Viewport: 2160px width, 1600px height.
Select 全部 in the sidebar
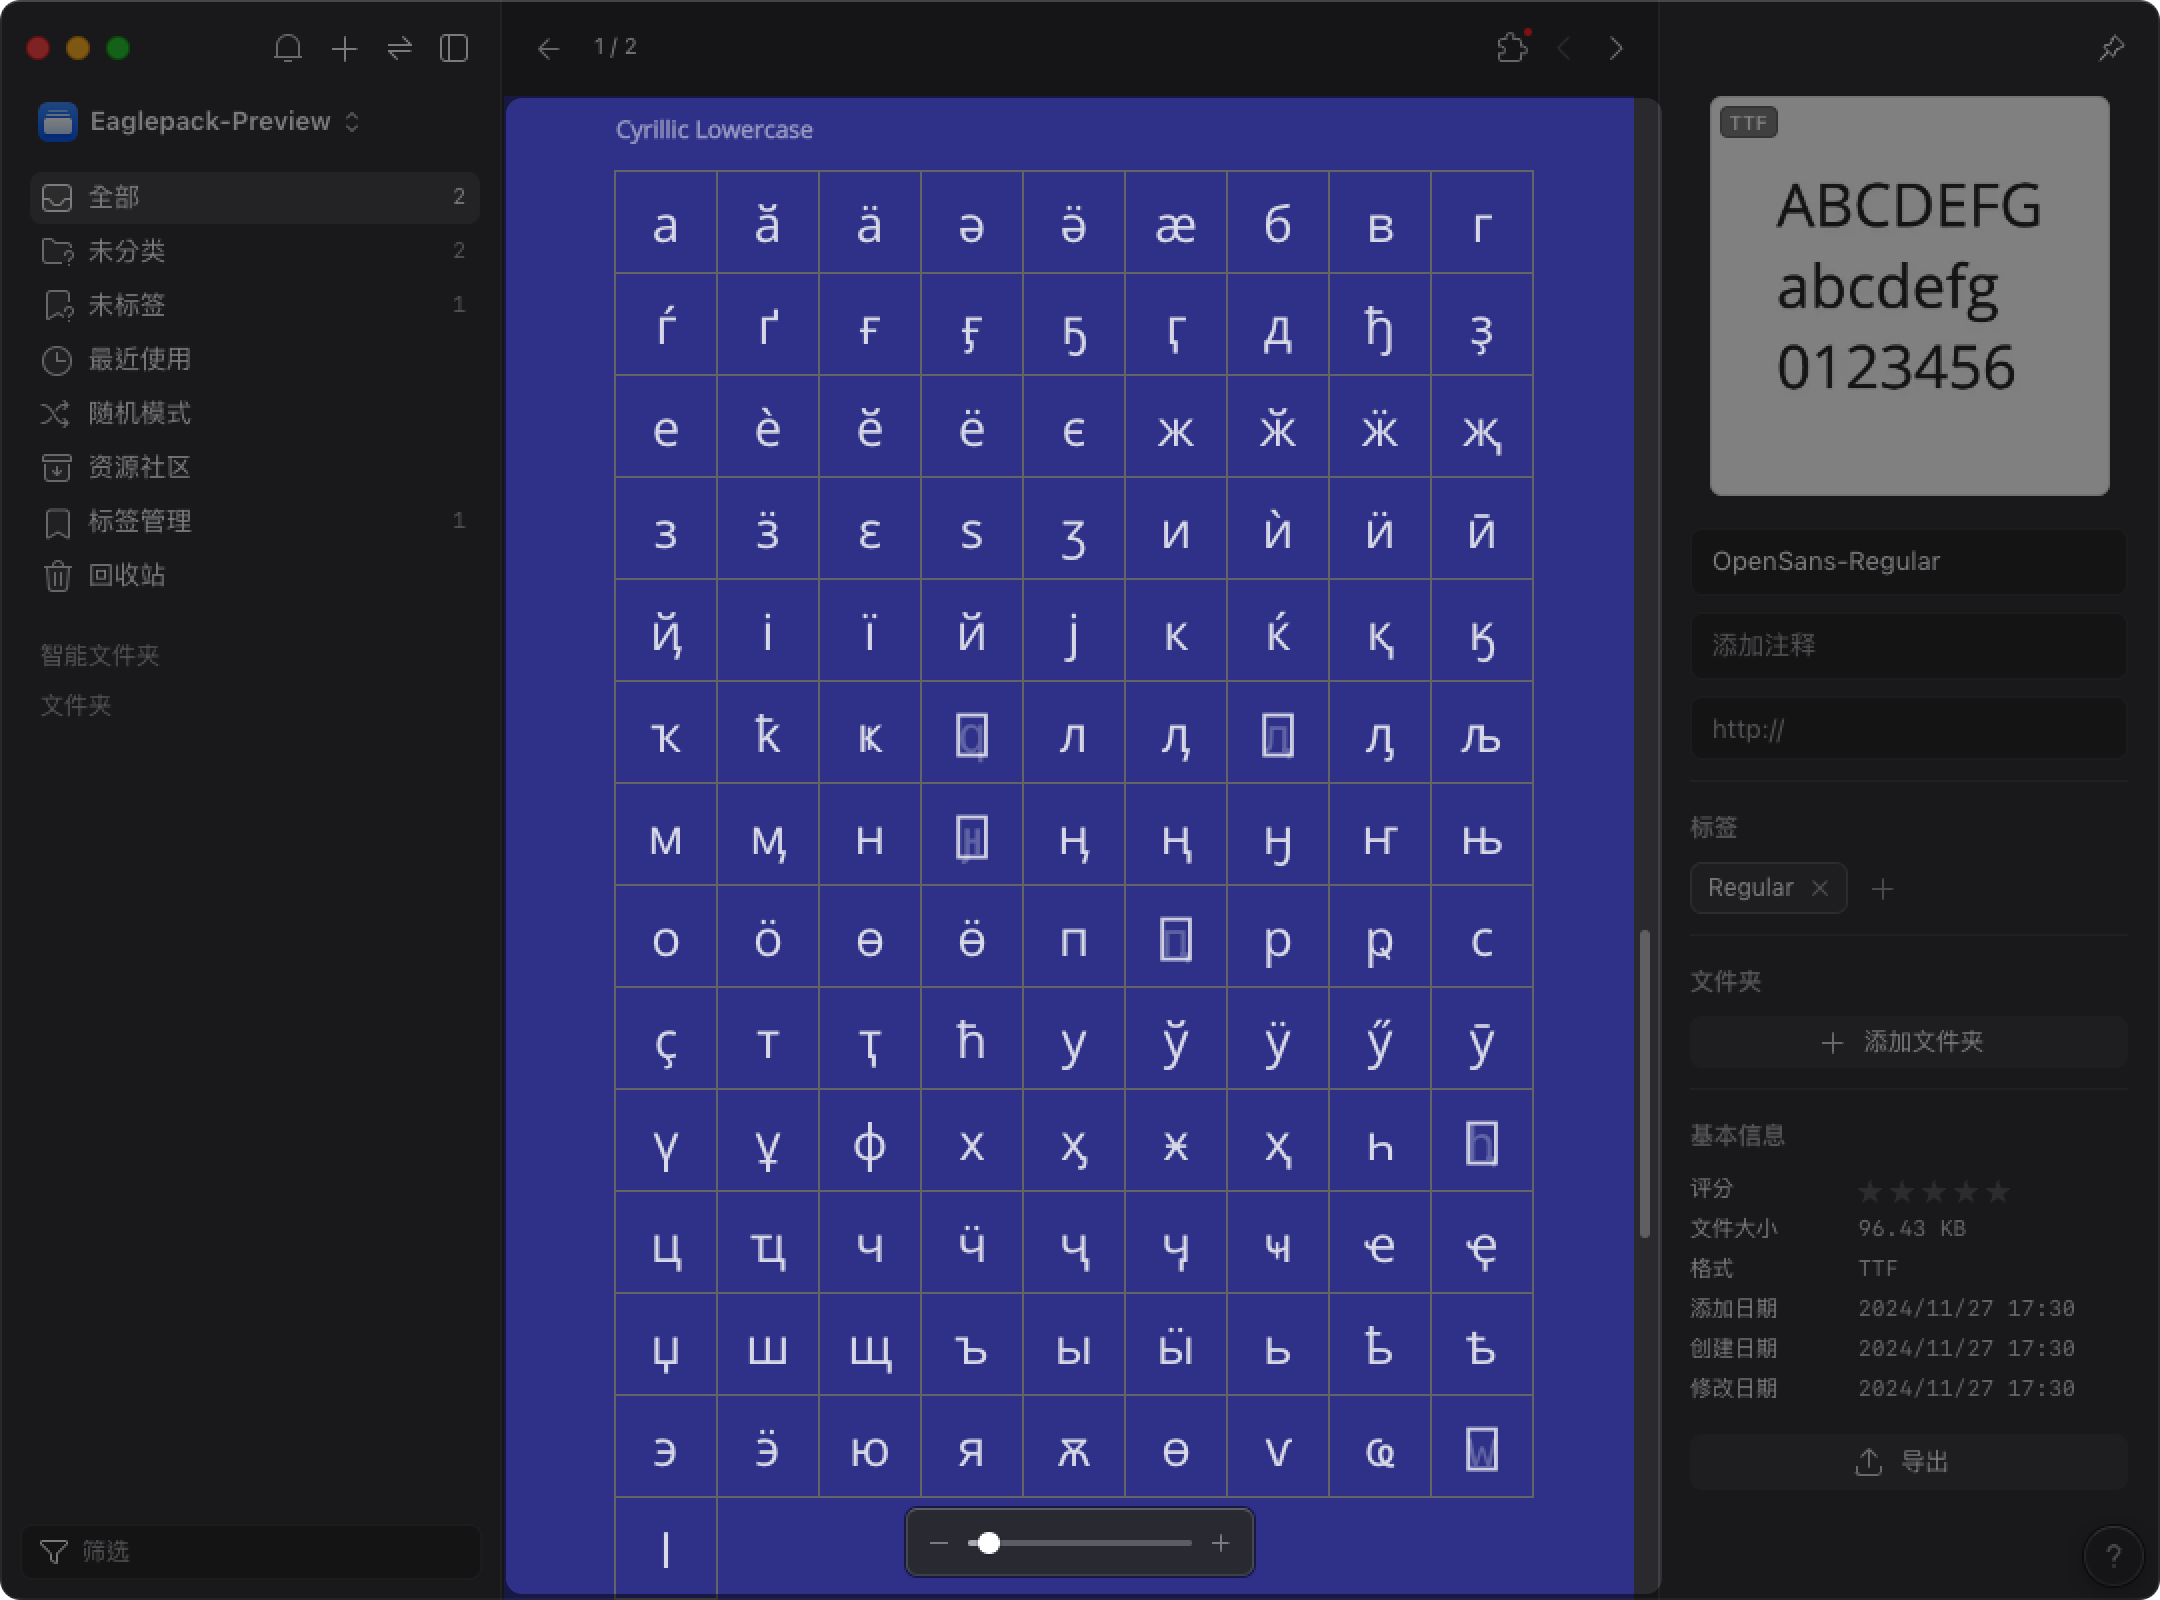point(113,198)
